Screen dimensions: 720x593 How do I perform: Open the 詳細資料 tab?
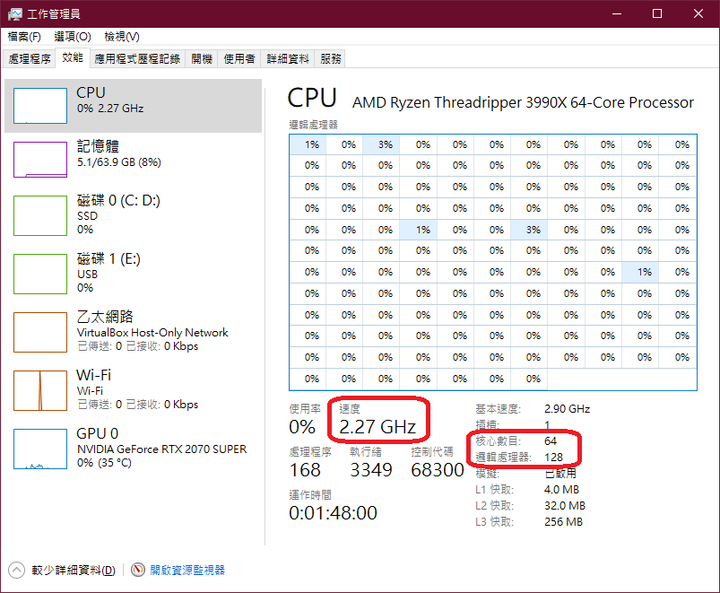pyautogui.click(x=288, y=59)
